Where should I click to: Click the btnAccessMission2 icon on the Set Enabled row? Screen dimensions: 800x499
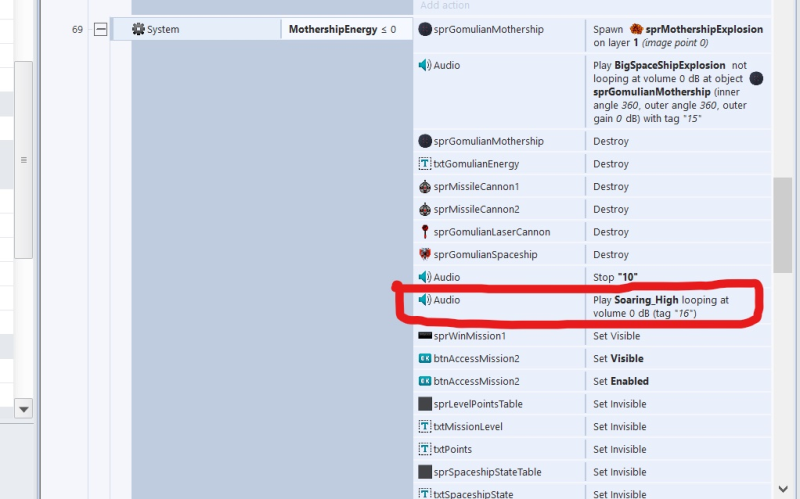pyautogui.click(x=425, y=381)
